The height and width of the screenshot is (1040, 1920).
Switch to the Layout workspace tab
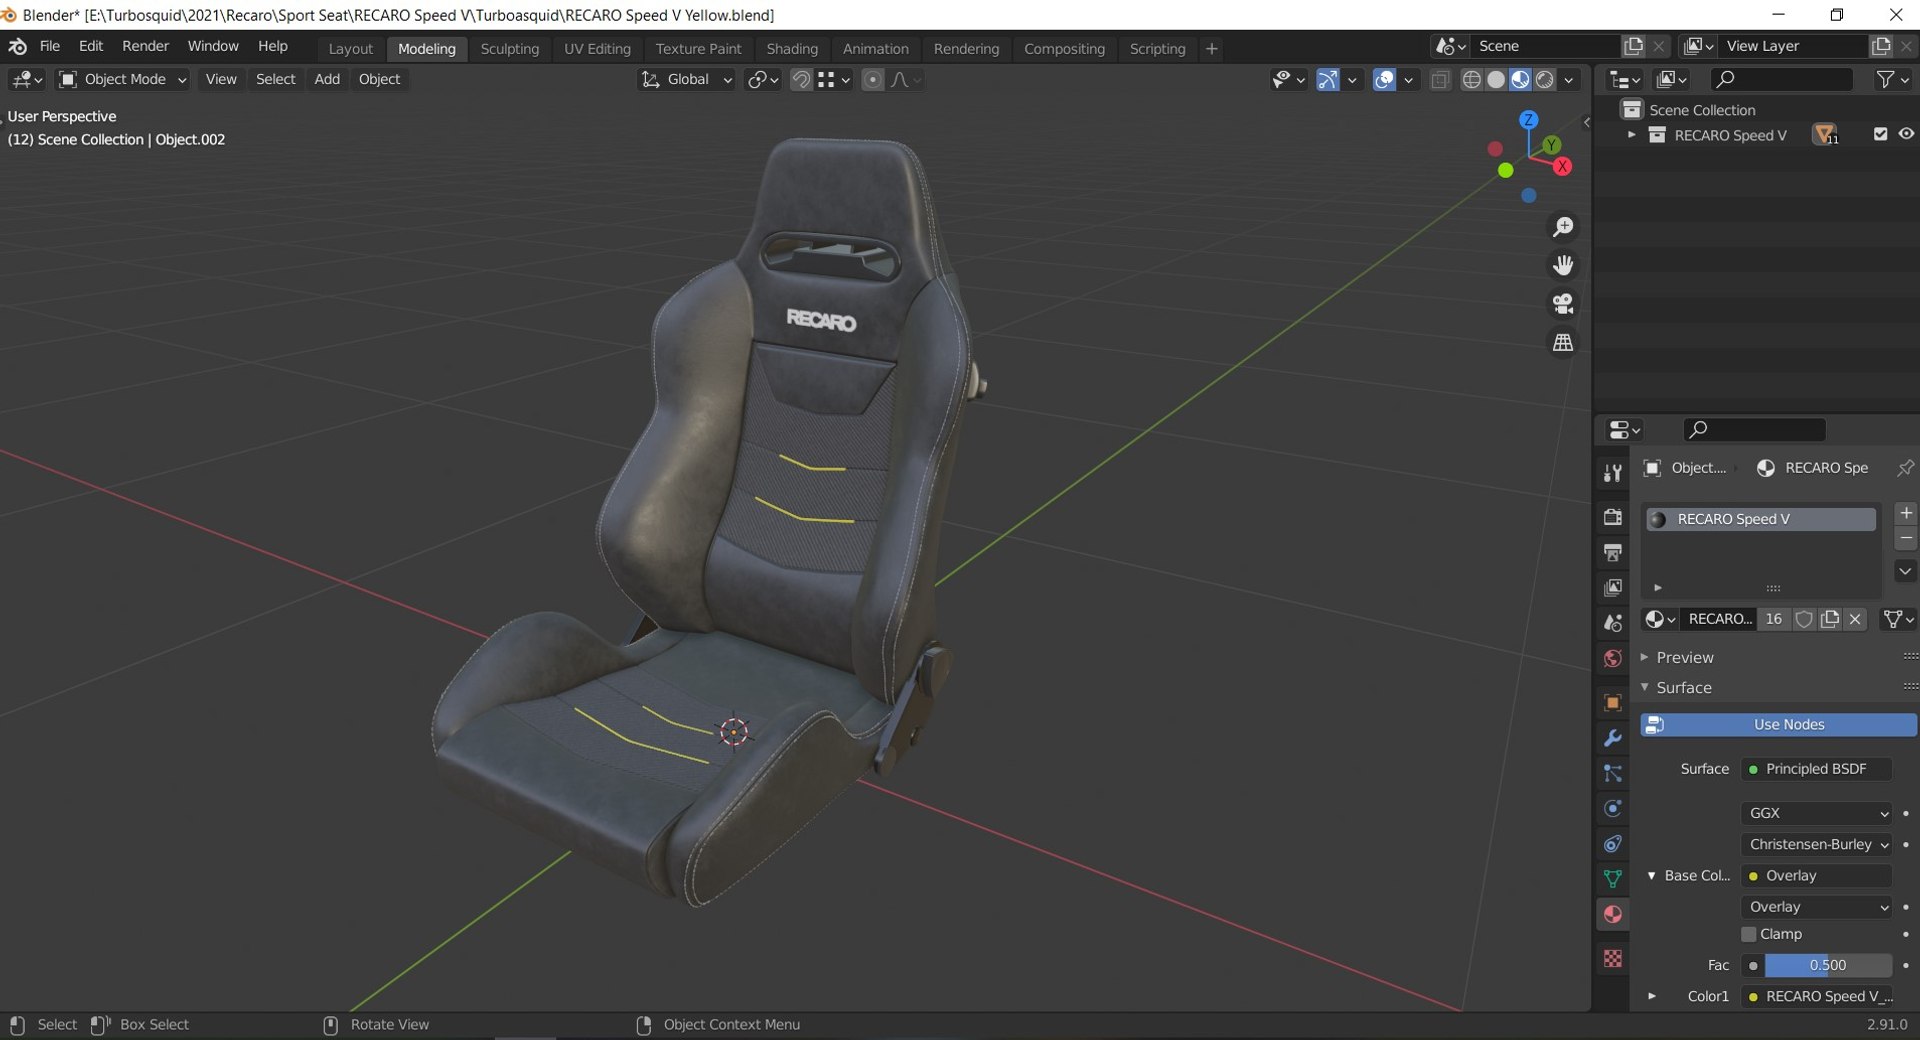[x=350, y=48]
